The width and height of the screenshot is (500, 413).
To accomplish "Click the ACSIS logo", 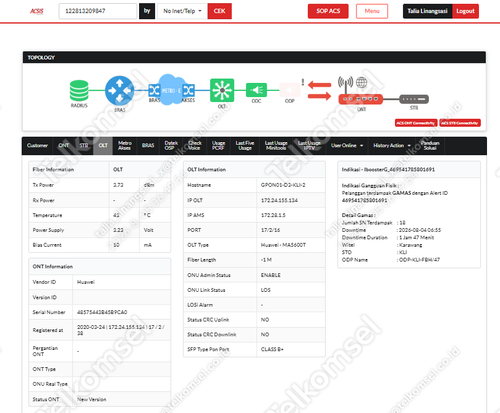I will coord(37,11).
